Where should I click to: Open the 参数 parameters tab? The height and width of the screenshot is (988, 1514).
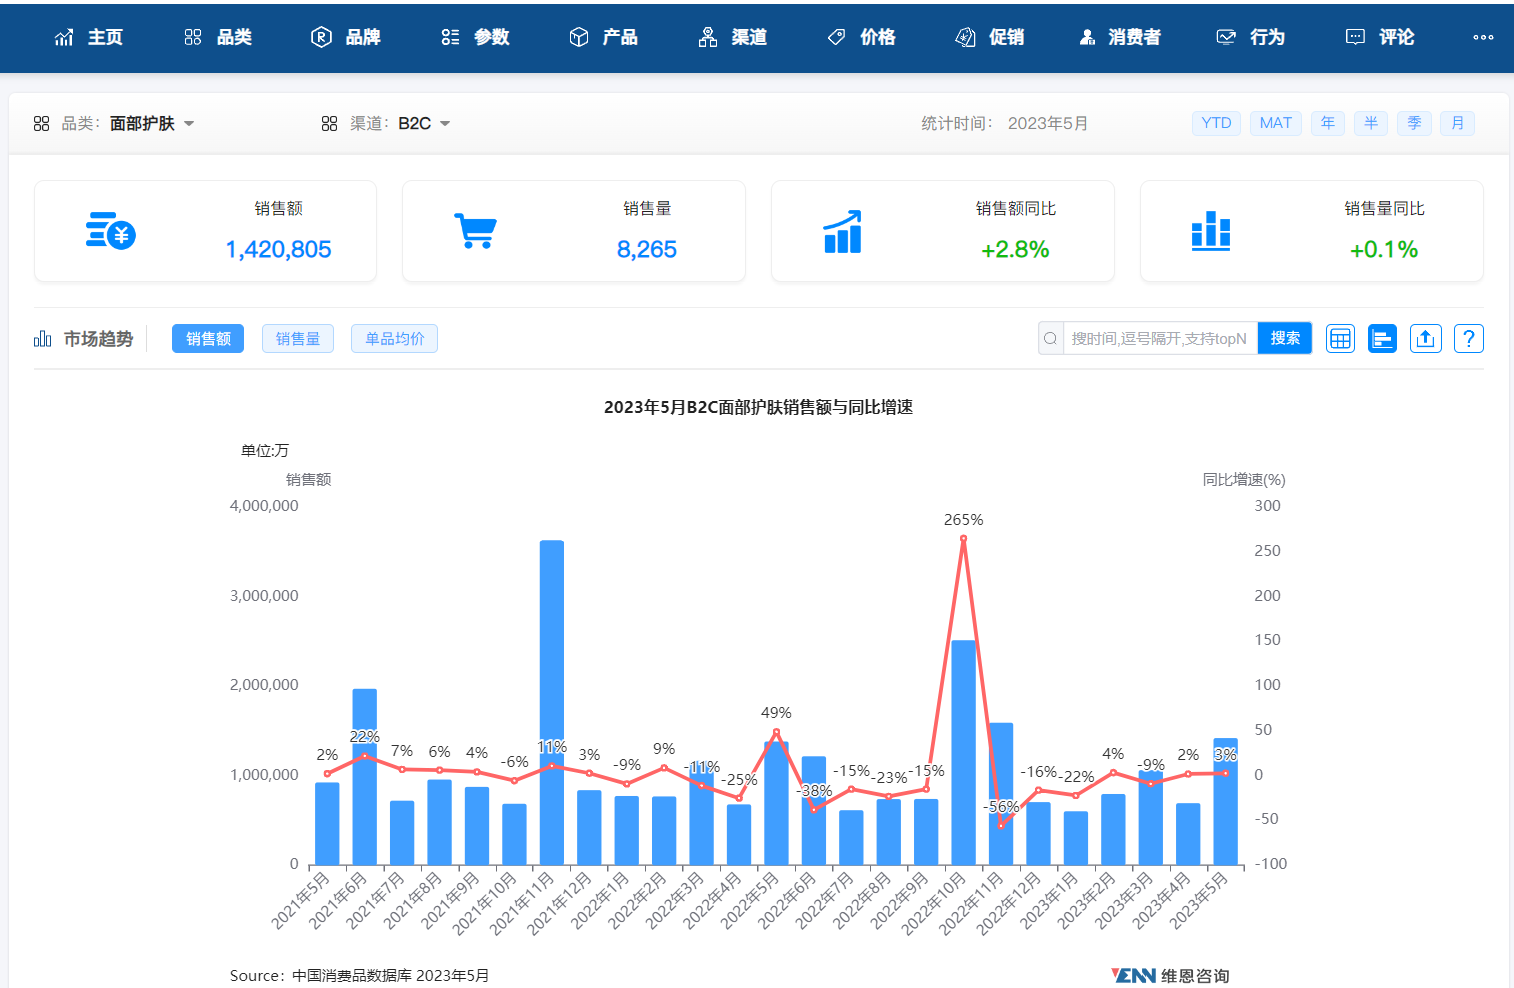[x=475, y=37]
